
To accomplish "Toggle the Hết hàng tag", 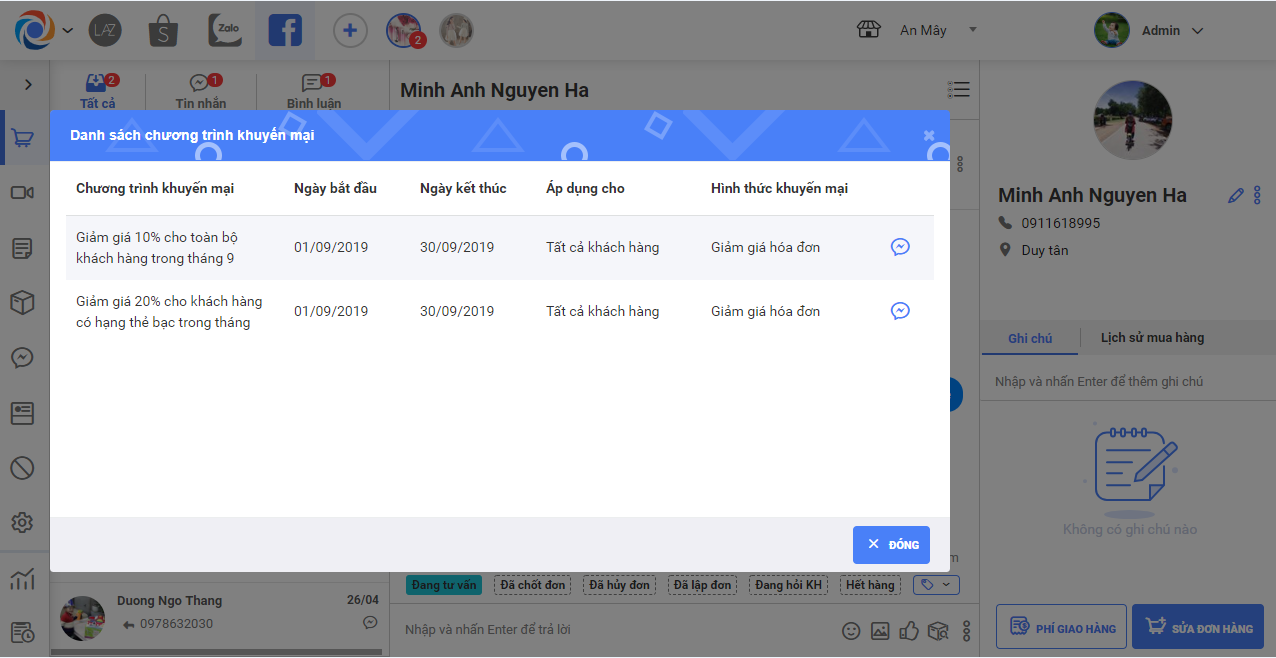I will coord(869,585).
